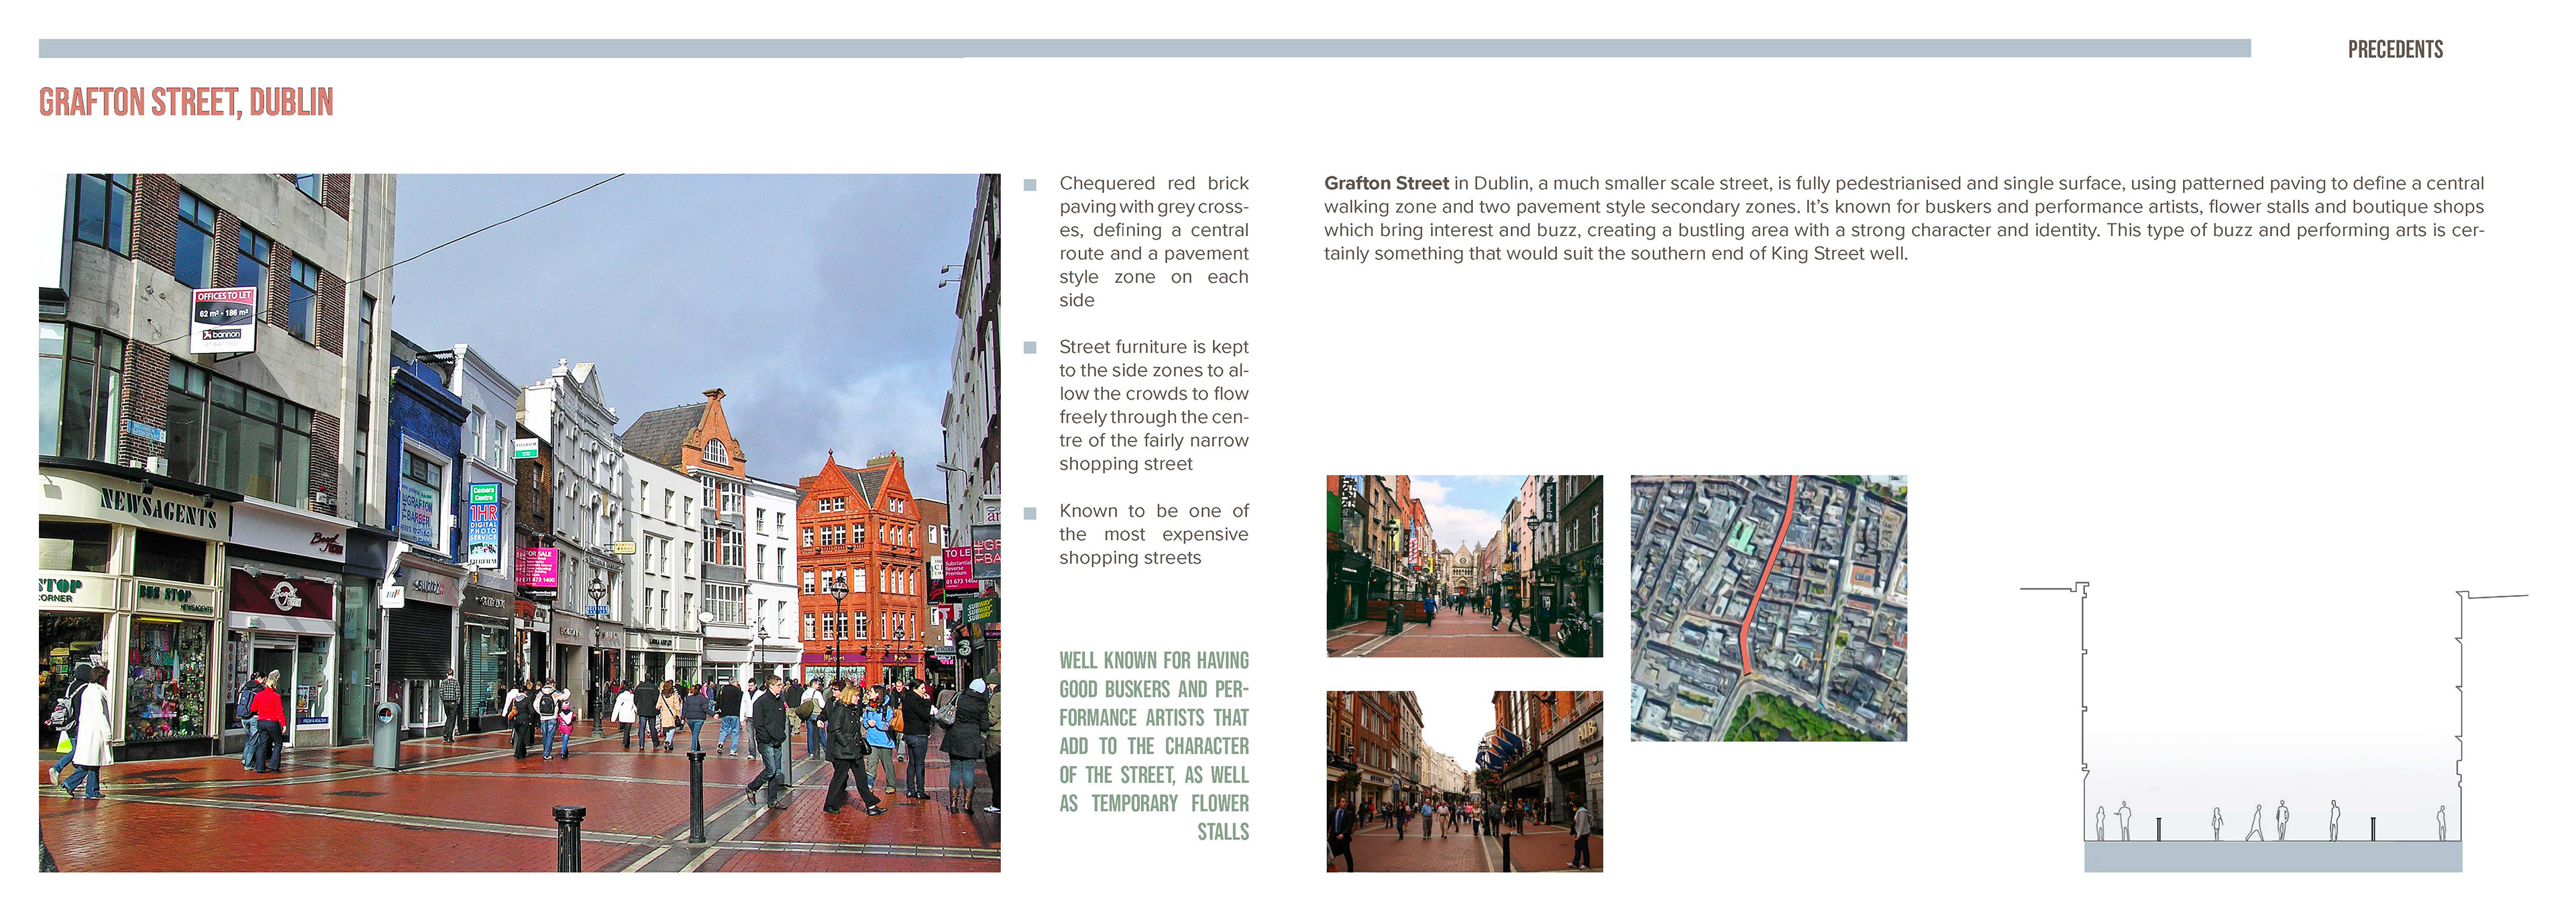Click the bold Grafton Street text
The height and width of the screenshot is (911, 2576).
[x=1386, y=183]
